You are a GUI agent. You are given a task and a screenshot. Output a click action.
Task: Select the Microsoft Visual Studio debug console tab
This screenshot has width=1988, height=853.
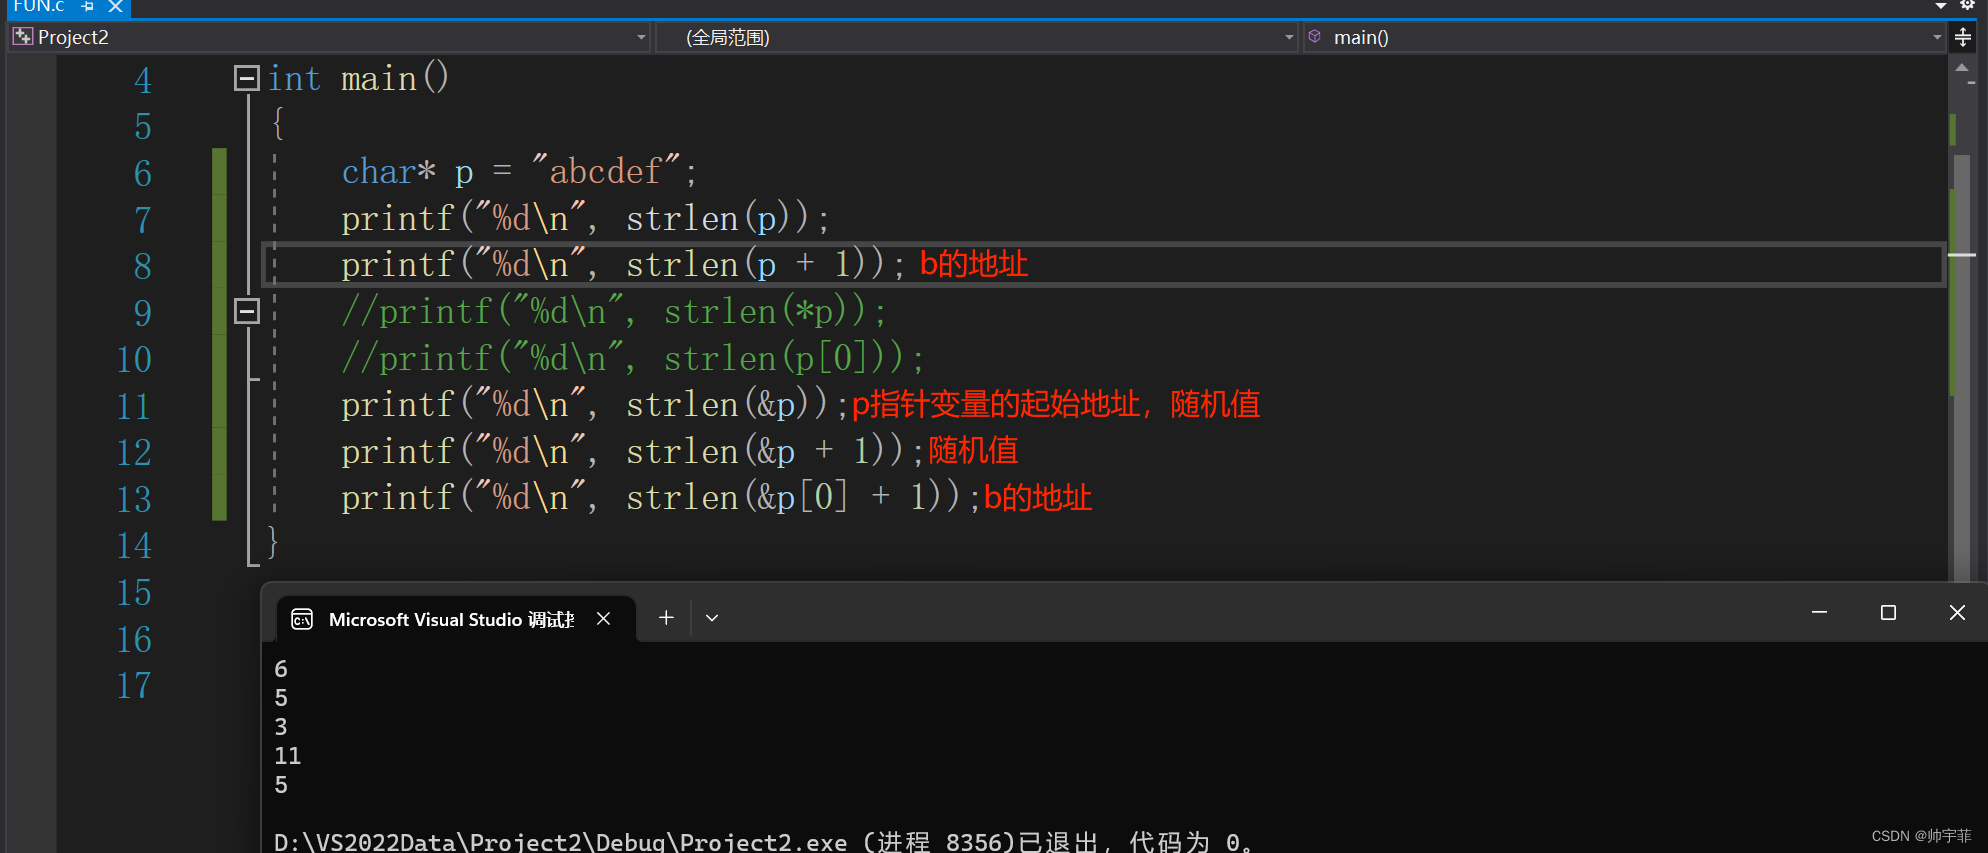pos(452,619)
